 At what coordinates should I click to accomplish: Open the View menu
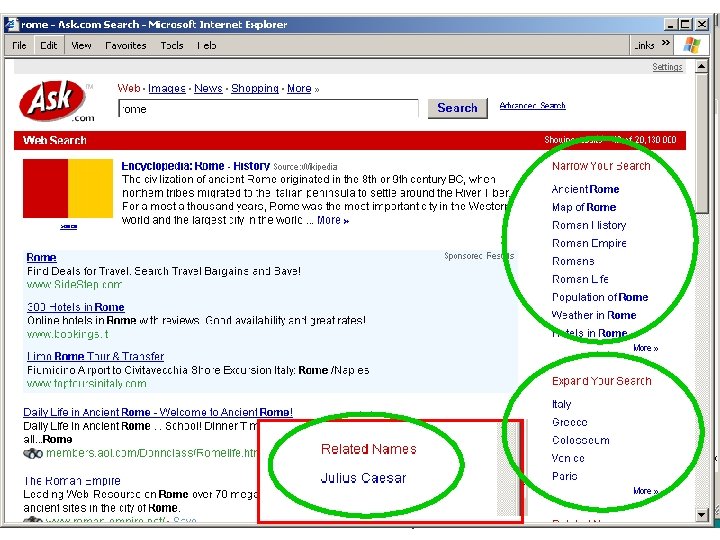coord(81,45)
